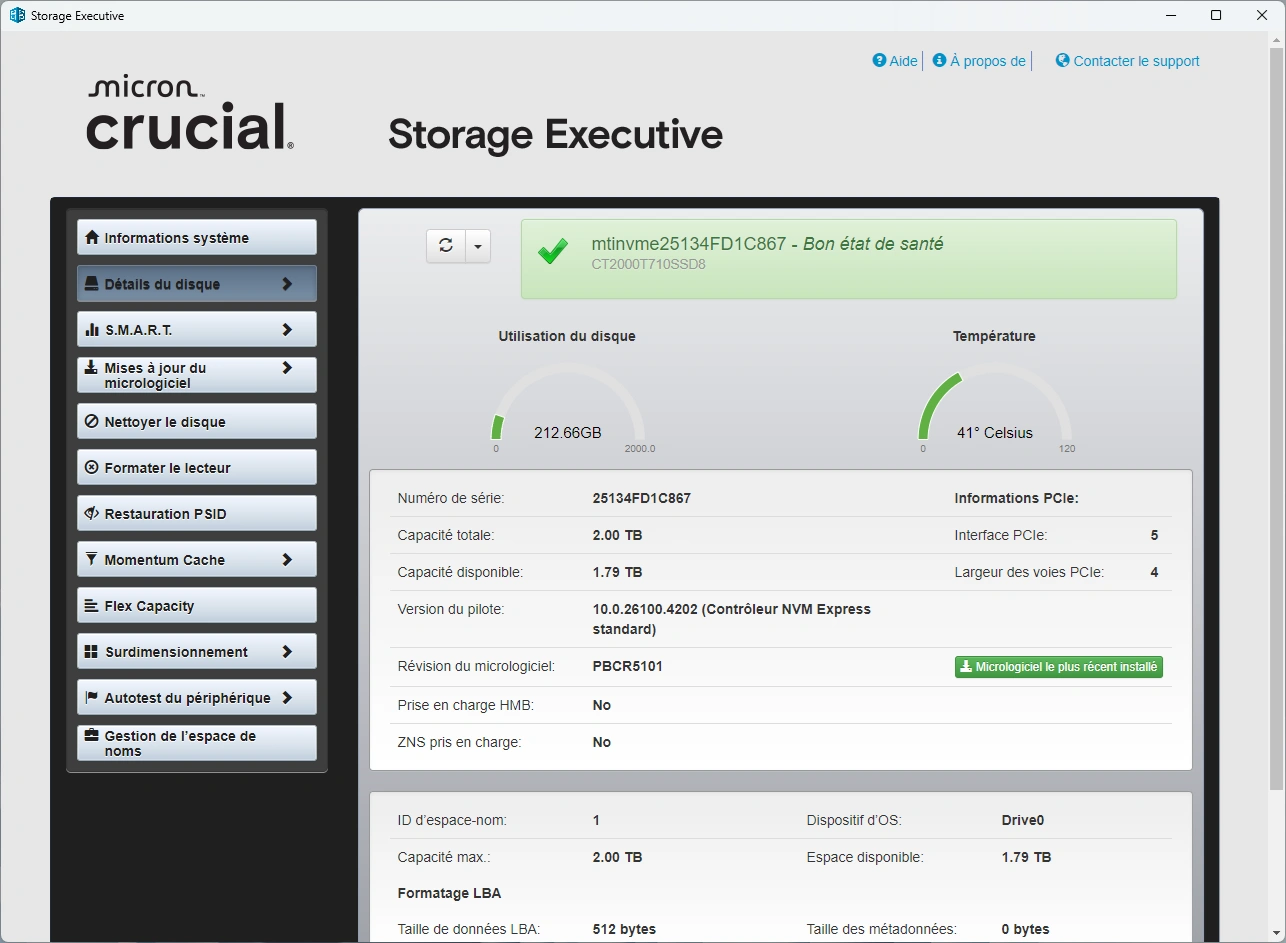1286x943 pixels.
Task: Open Gestion de l'espace de noms
Action: [x=197, y=743]
